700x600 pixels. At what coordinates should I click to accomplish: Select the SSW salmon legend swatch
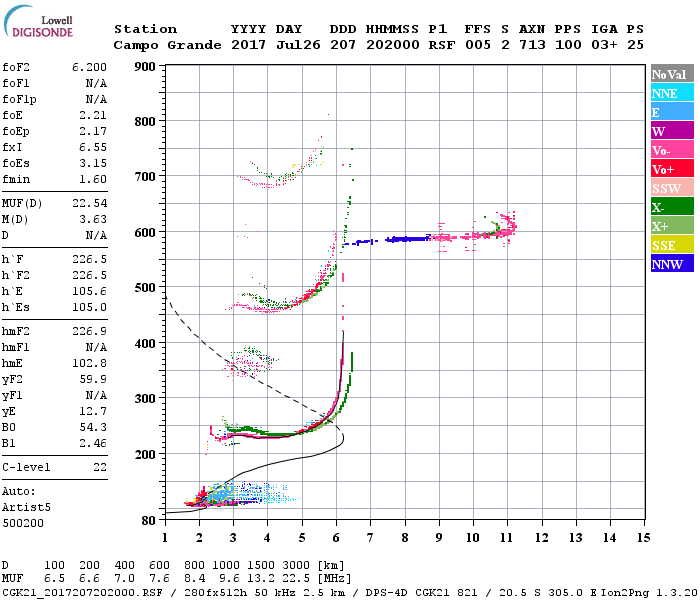672,188
